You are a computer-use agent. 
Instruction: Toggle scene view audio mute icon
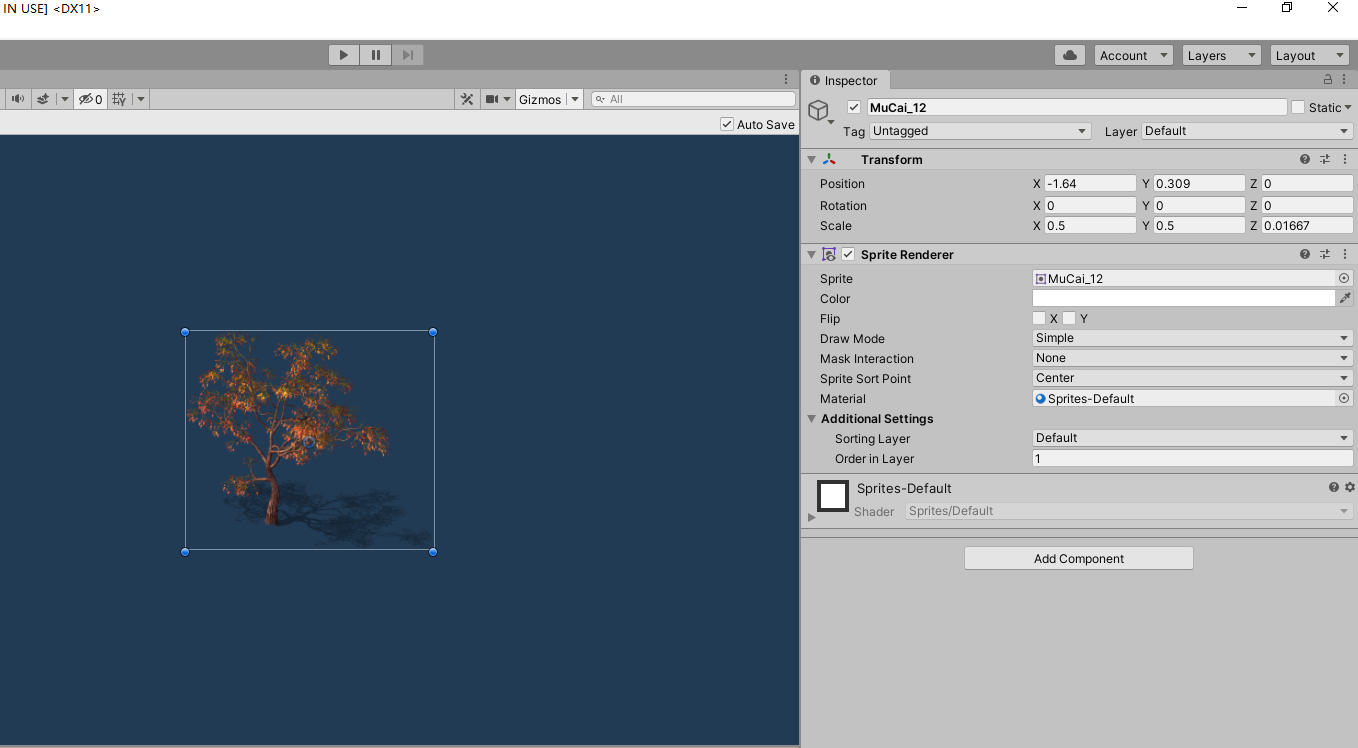pyautogui.click(x=17, y=98)
